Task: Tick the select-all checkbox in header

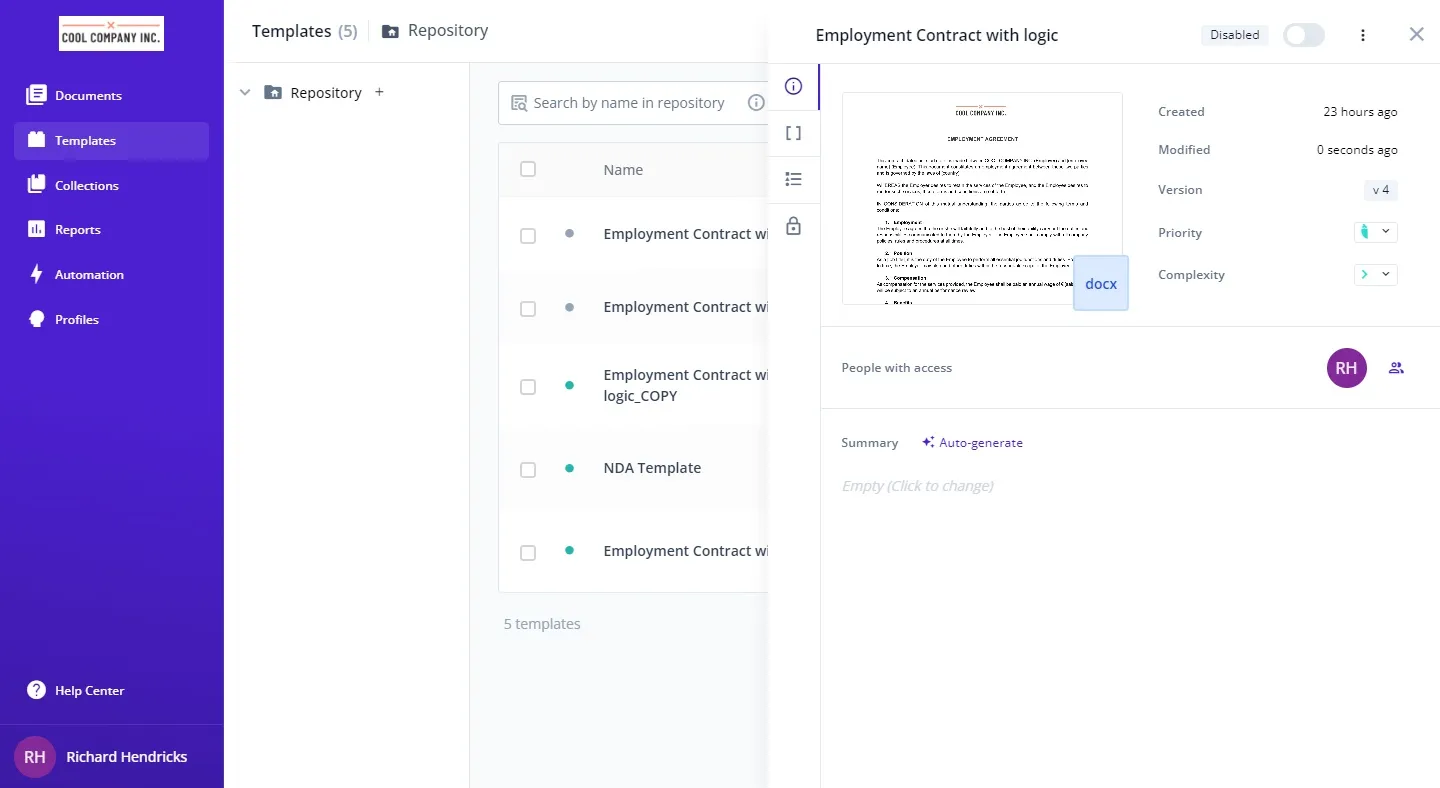Action: [528, 169]
